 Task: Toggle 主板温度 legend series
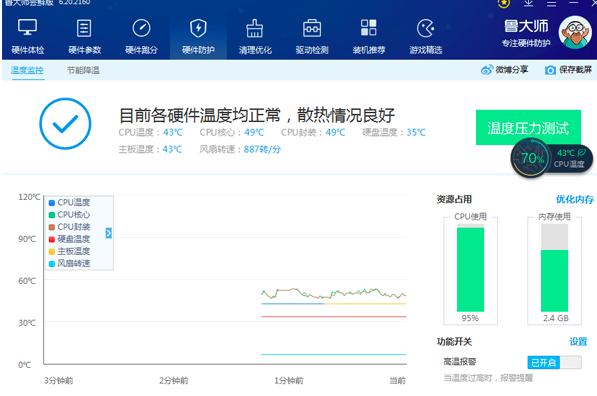[69, 251]
